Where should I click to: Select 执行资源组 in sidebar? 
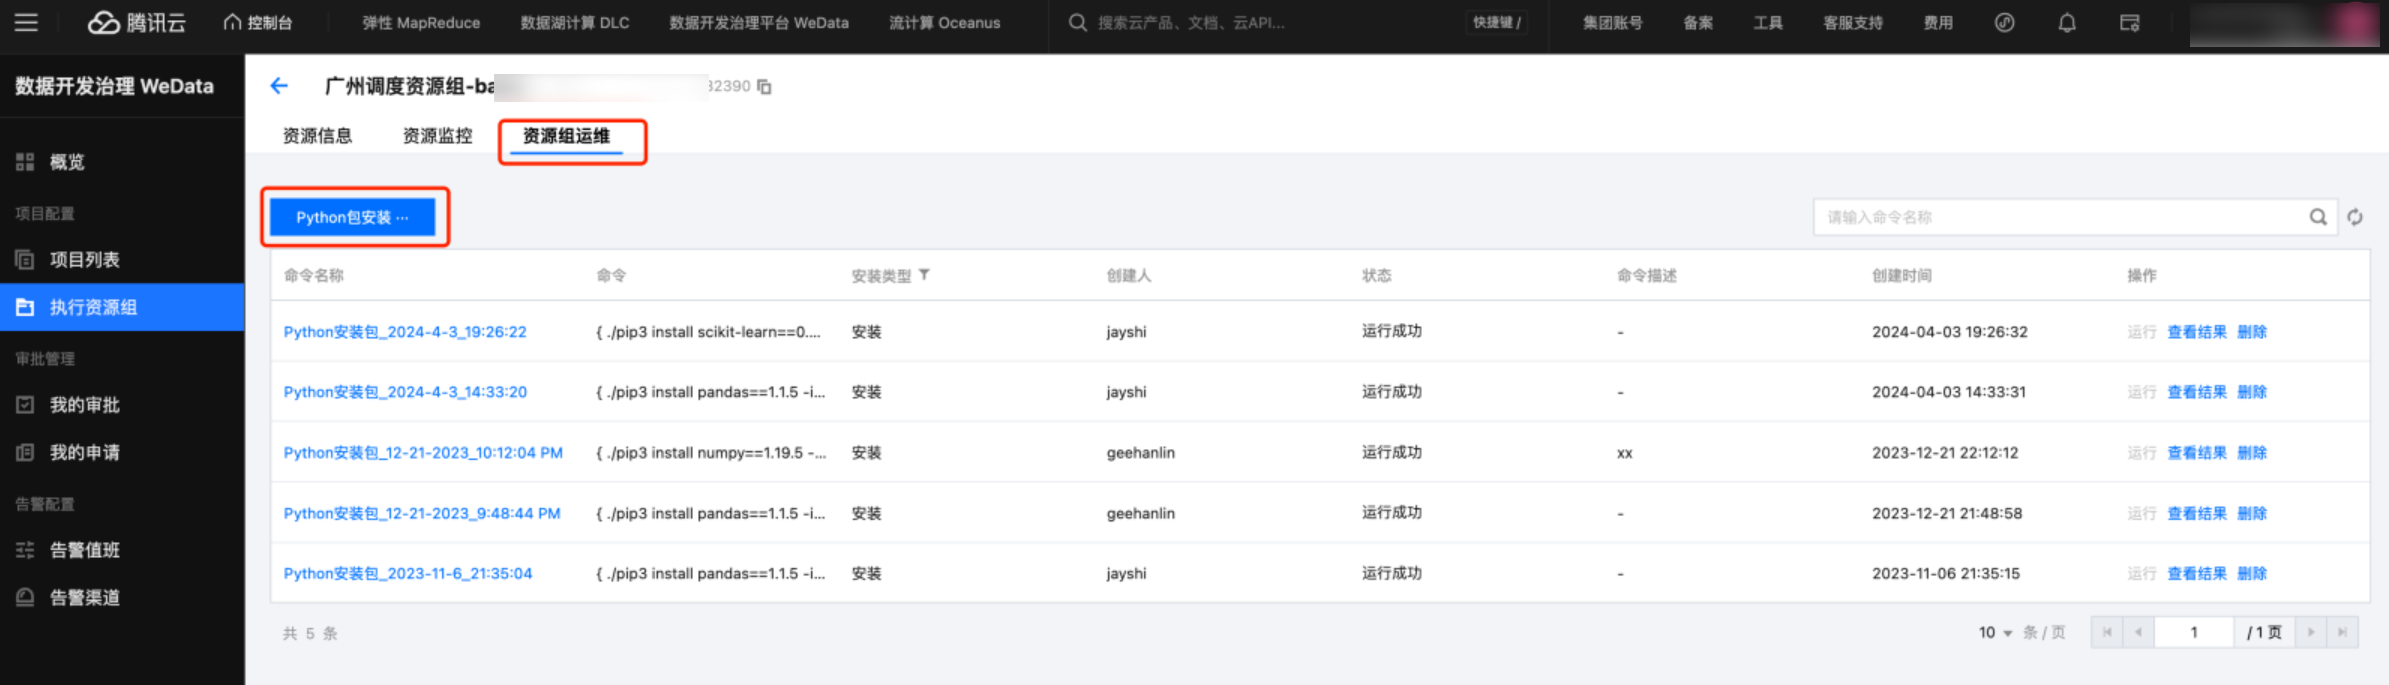(122, 307)
